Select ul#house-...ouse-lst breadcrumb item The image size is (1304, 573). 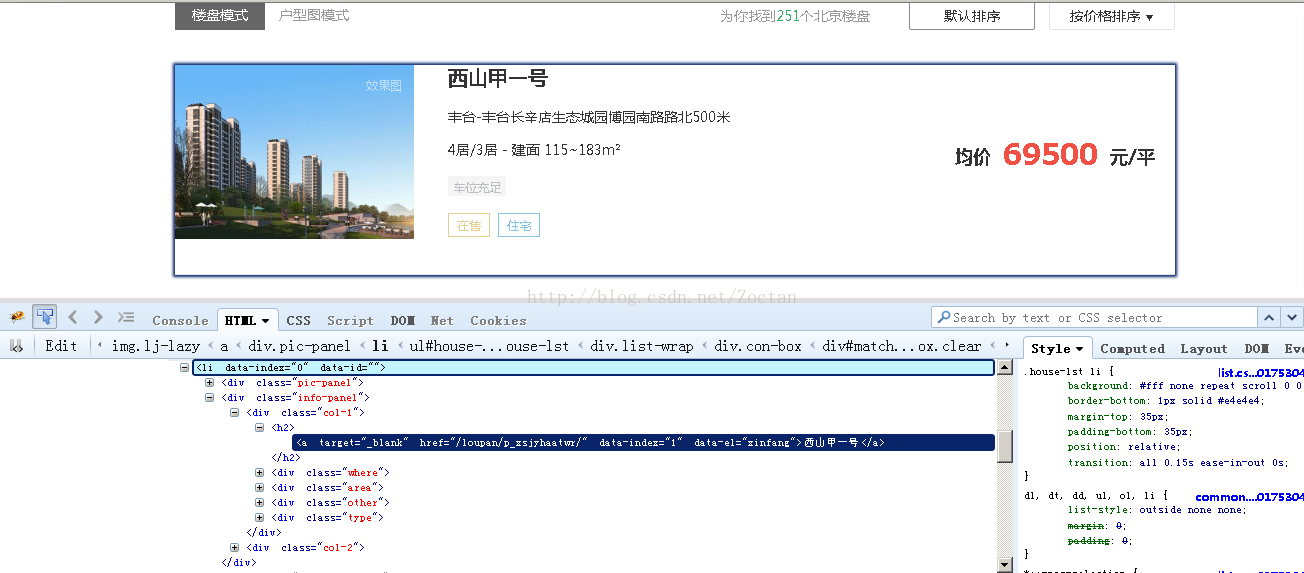tap(489, 346)
